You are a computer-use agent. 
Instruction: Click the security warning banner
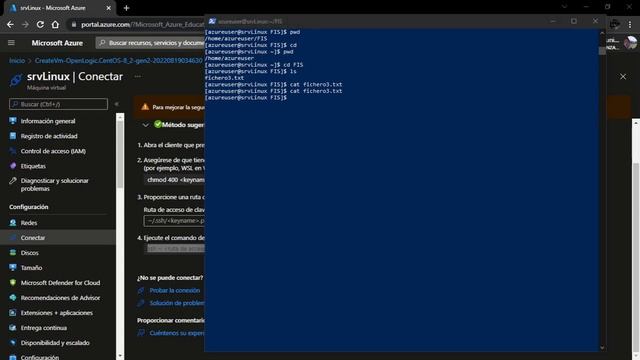169,107
